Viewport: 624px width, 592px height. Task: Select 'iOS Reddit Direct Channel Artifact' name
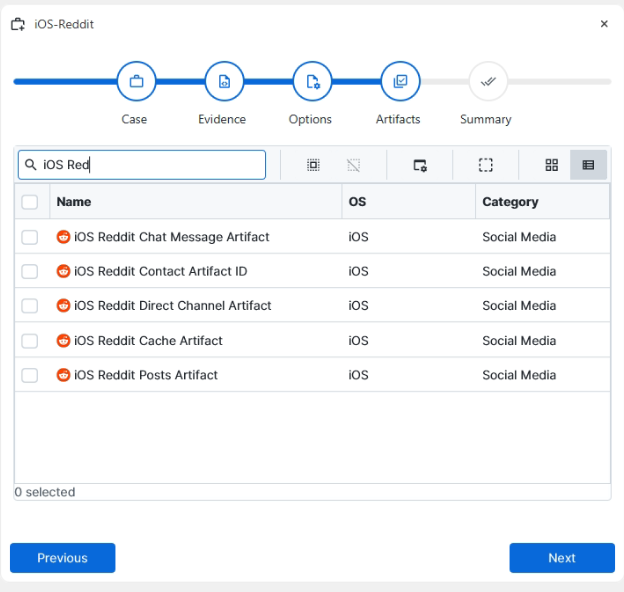point(172,306)
